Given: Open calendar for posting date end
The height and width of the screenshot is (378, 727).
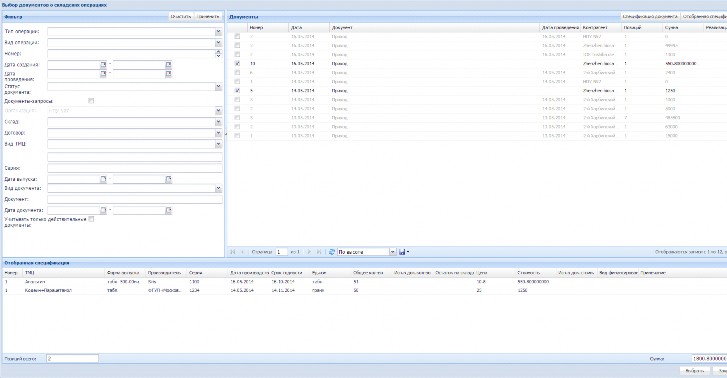Looking at the screenshot, I should click(x=168, y=74).
